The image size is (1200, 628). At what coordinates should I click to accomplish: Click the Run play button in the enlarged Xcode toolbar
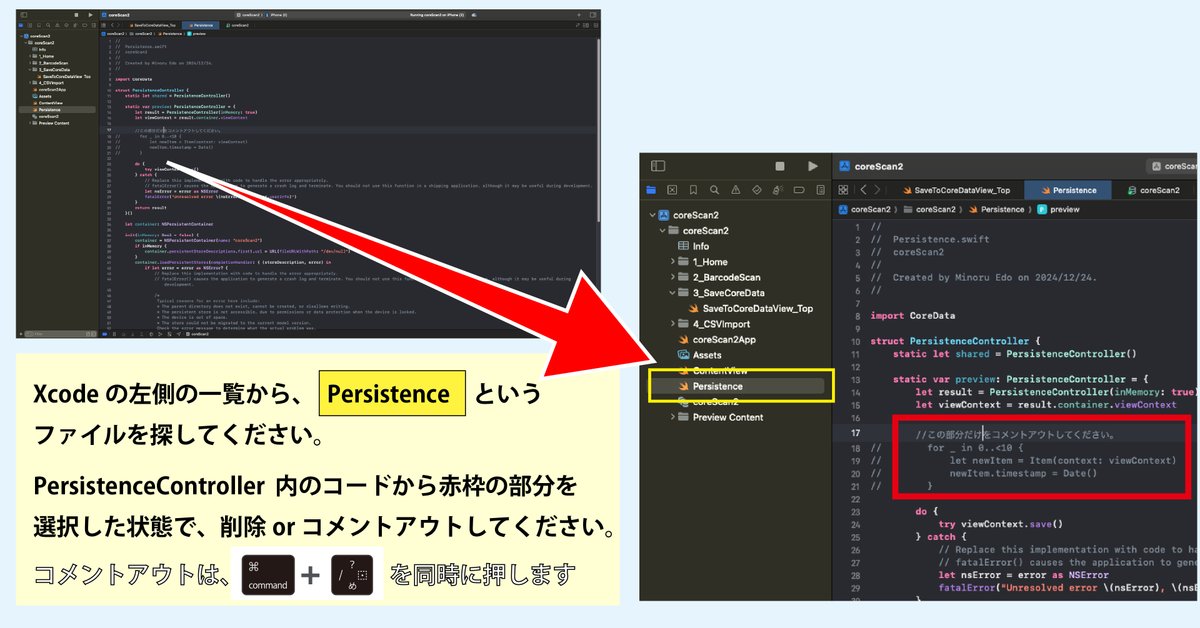coord(813,166)
